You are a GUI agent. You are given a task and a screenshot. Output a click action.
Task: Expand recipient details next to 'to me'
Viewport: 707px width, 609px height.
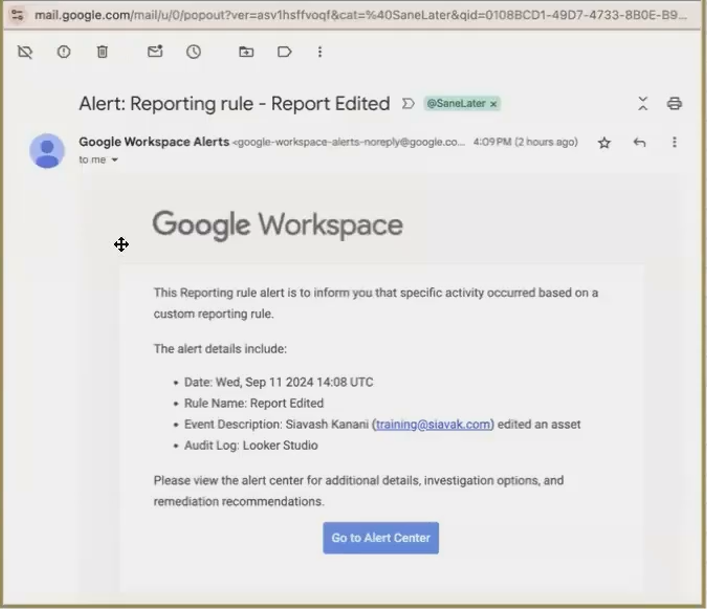pos(115,160)
